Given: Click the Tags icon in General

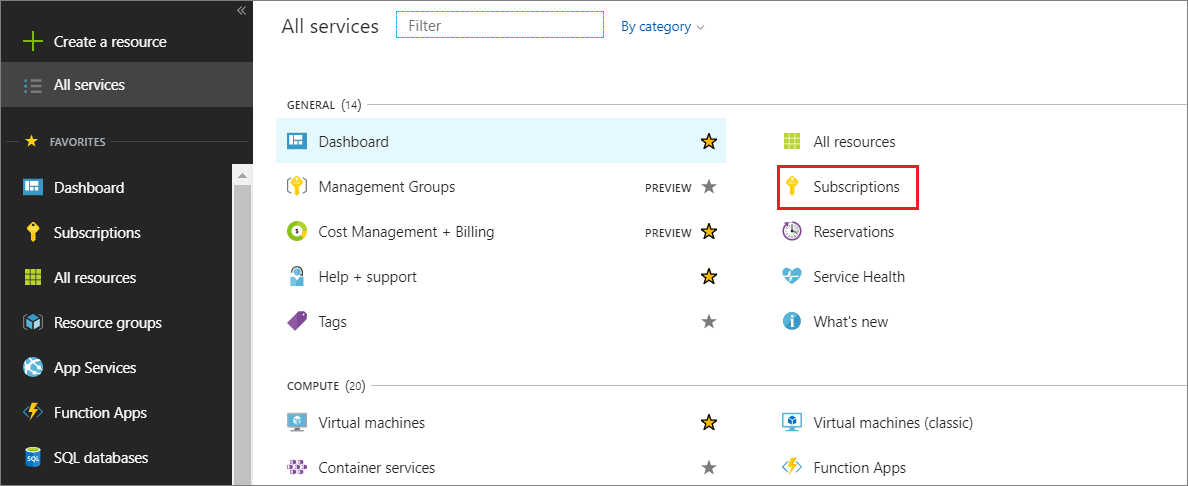Looking at the screenshot, I should 296,322.
